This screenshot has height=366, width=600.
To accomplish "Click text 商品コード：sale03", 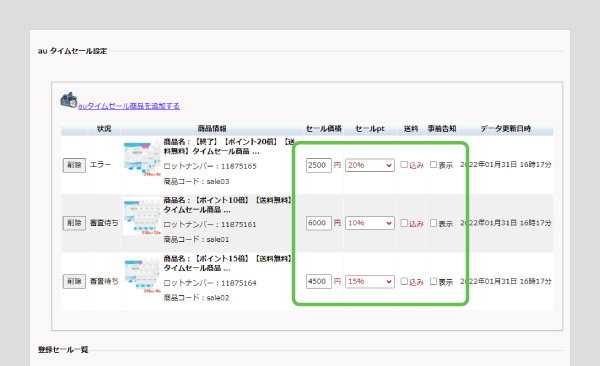I will coord(196,181).
